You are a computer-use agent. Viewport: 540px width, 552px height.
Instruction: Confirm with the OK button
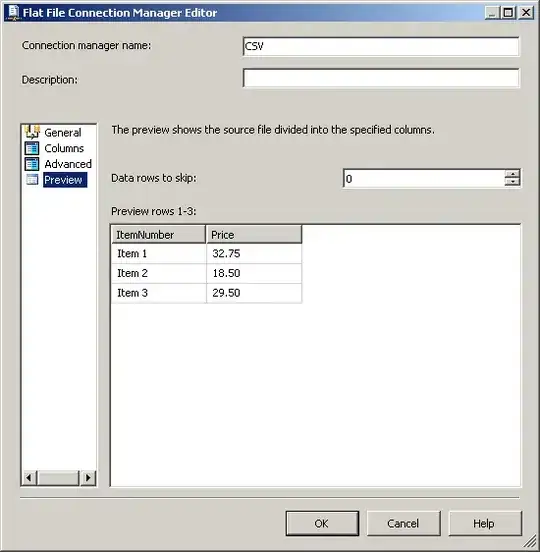pyautogui.click(x=322, y=523)
